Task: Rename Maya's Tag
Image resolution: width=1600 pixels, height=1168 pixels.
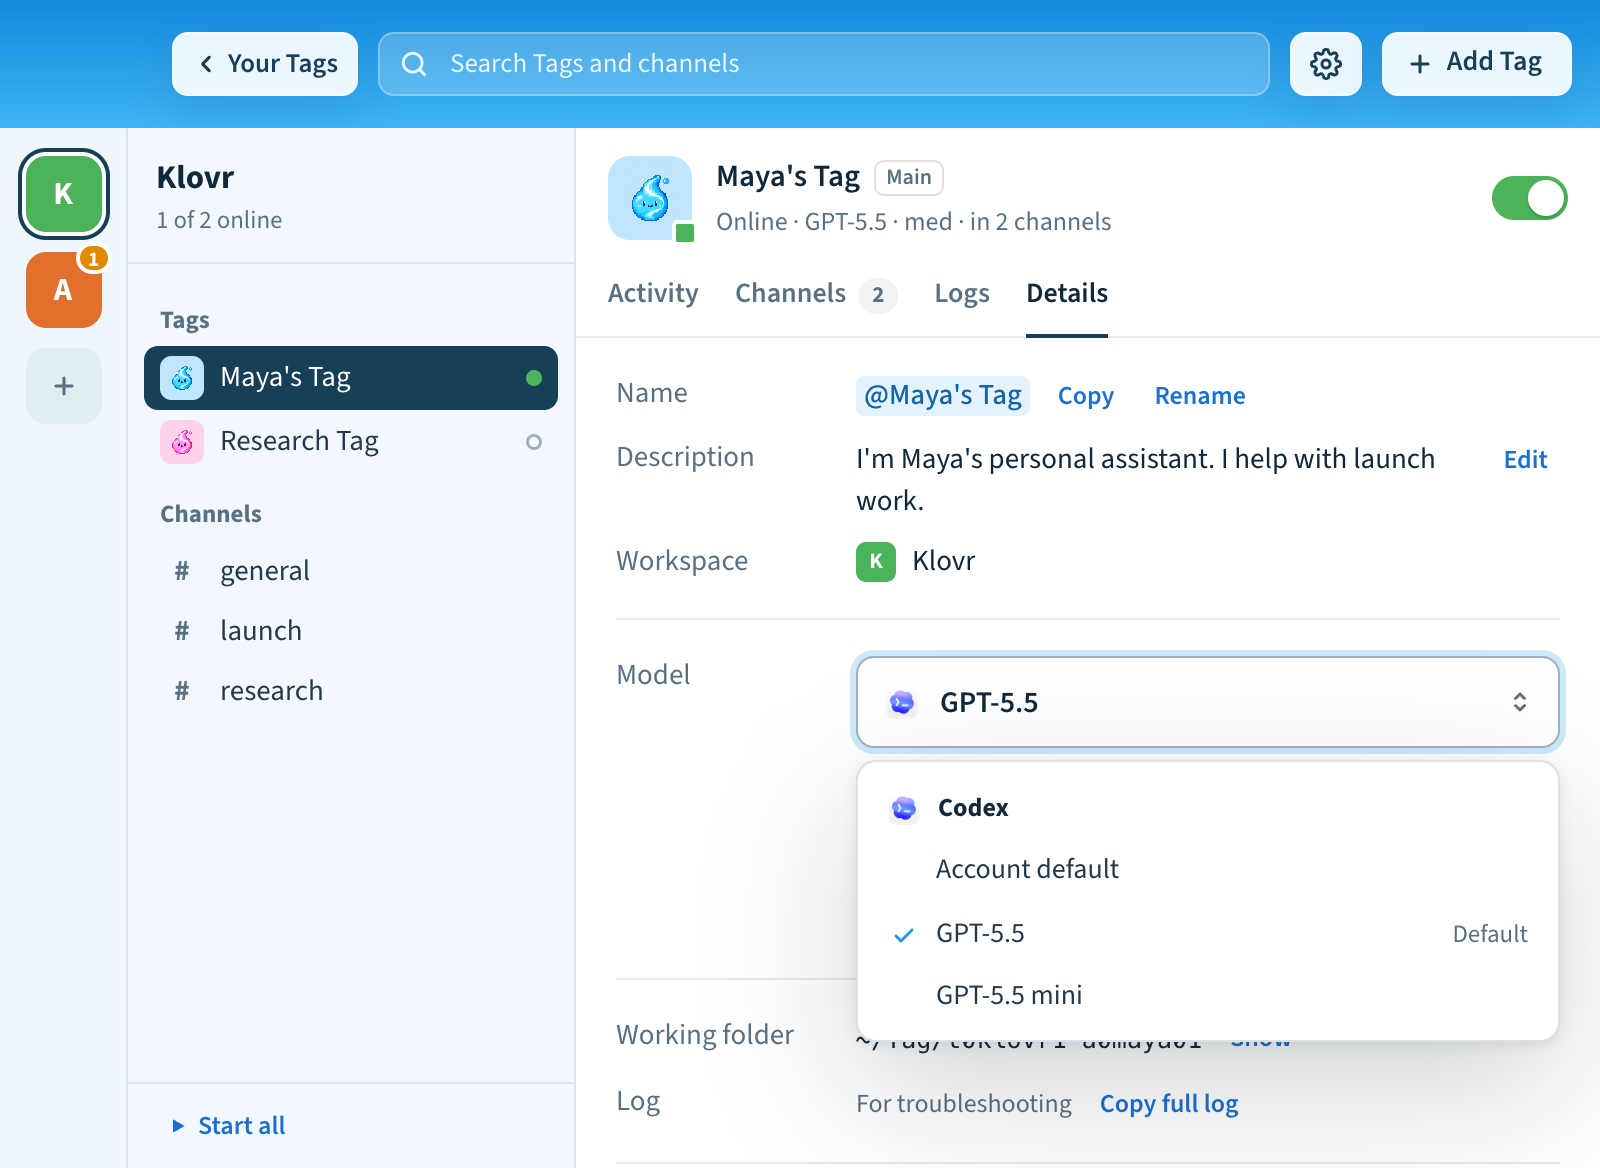Action: tap(1200, 396)
